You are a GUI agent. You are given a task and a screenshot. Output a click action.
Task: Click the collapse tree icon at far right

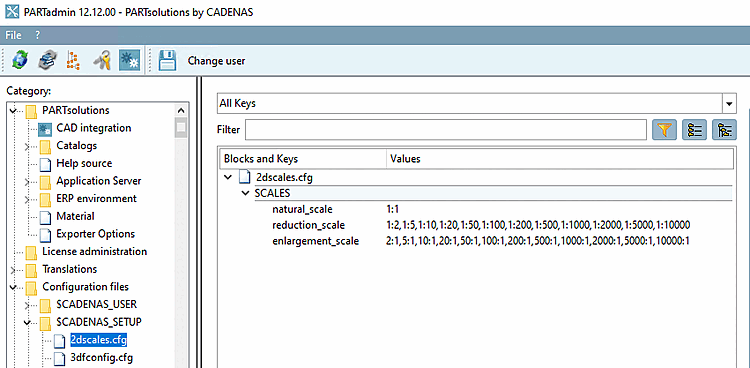tap(724, 130)
